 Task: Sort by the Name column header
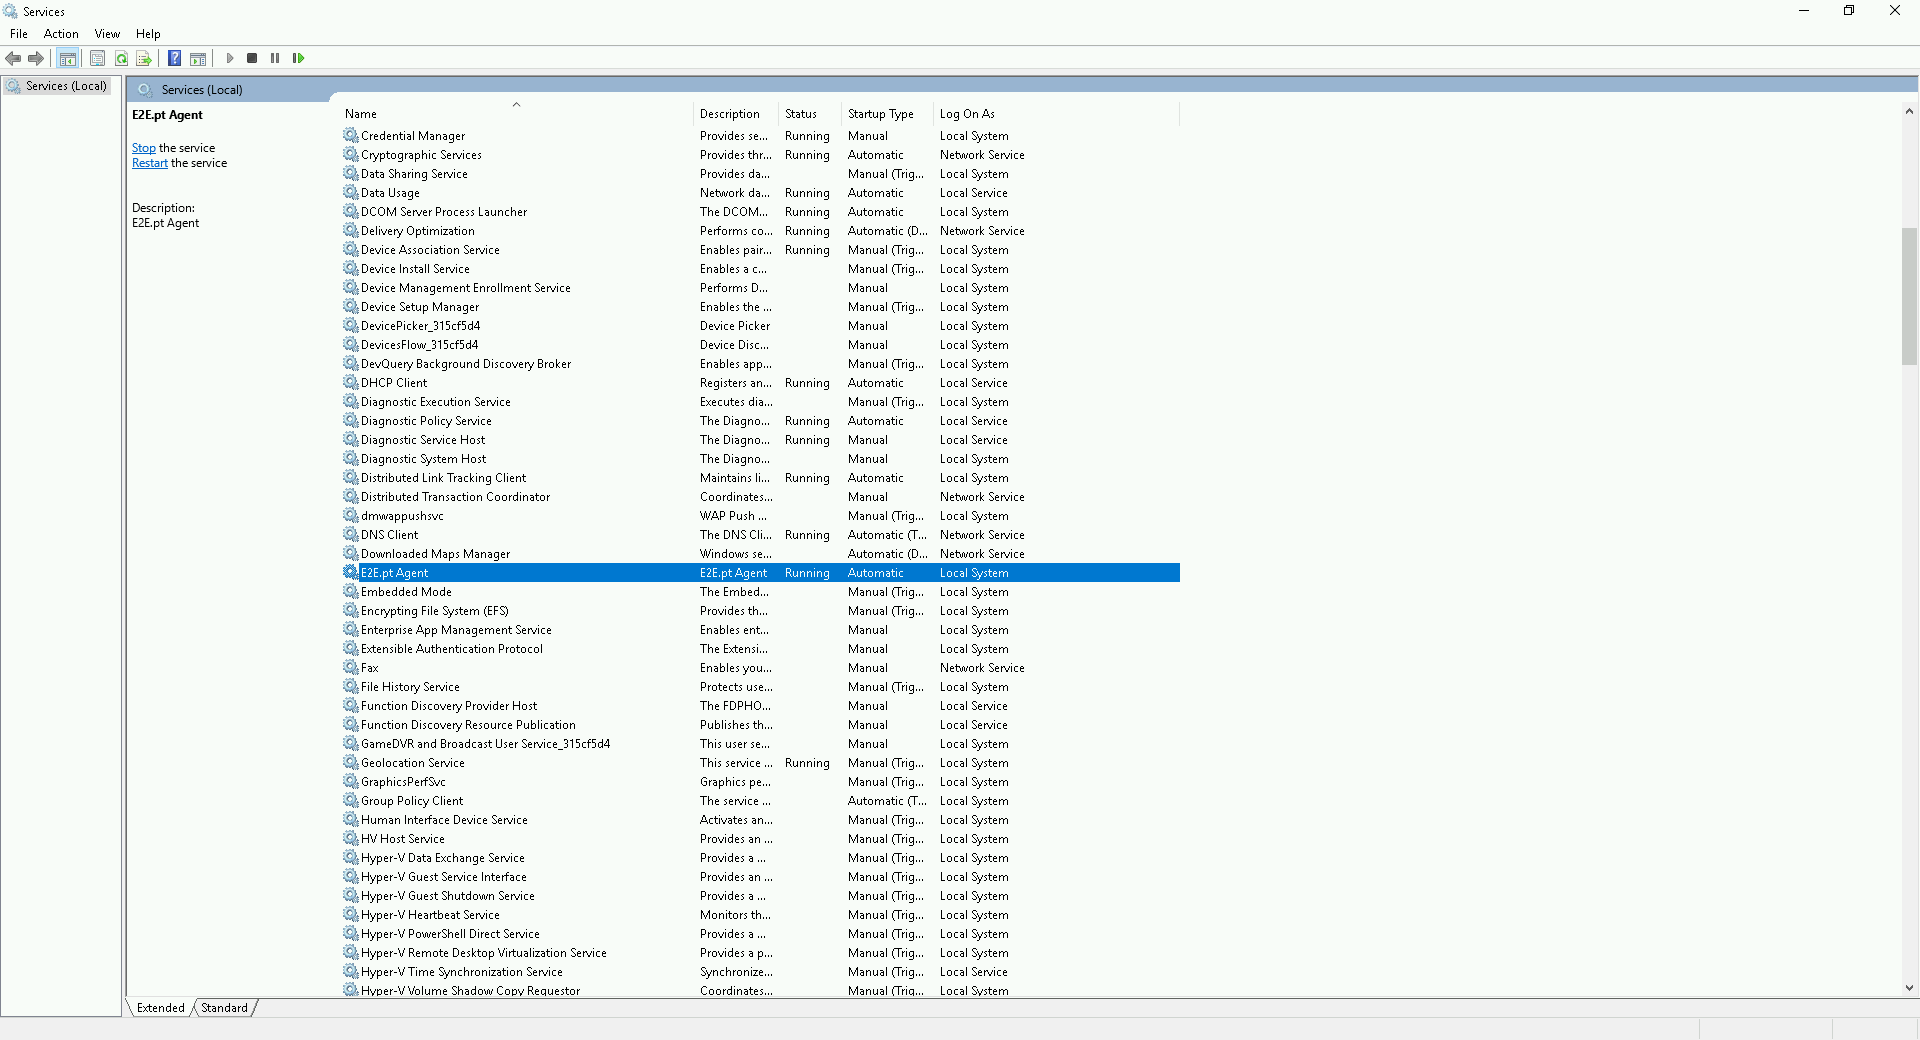click(361, 114)
